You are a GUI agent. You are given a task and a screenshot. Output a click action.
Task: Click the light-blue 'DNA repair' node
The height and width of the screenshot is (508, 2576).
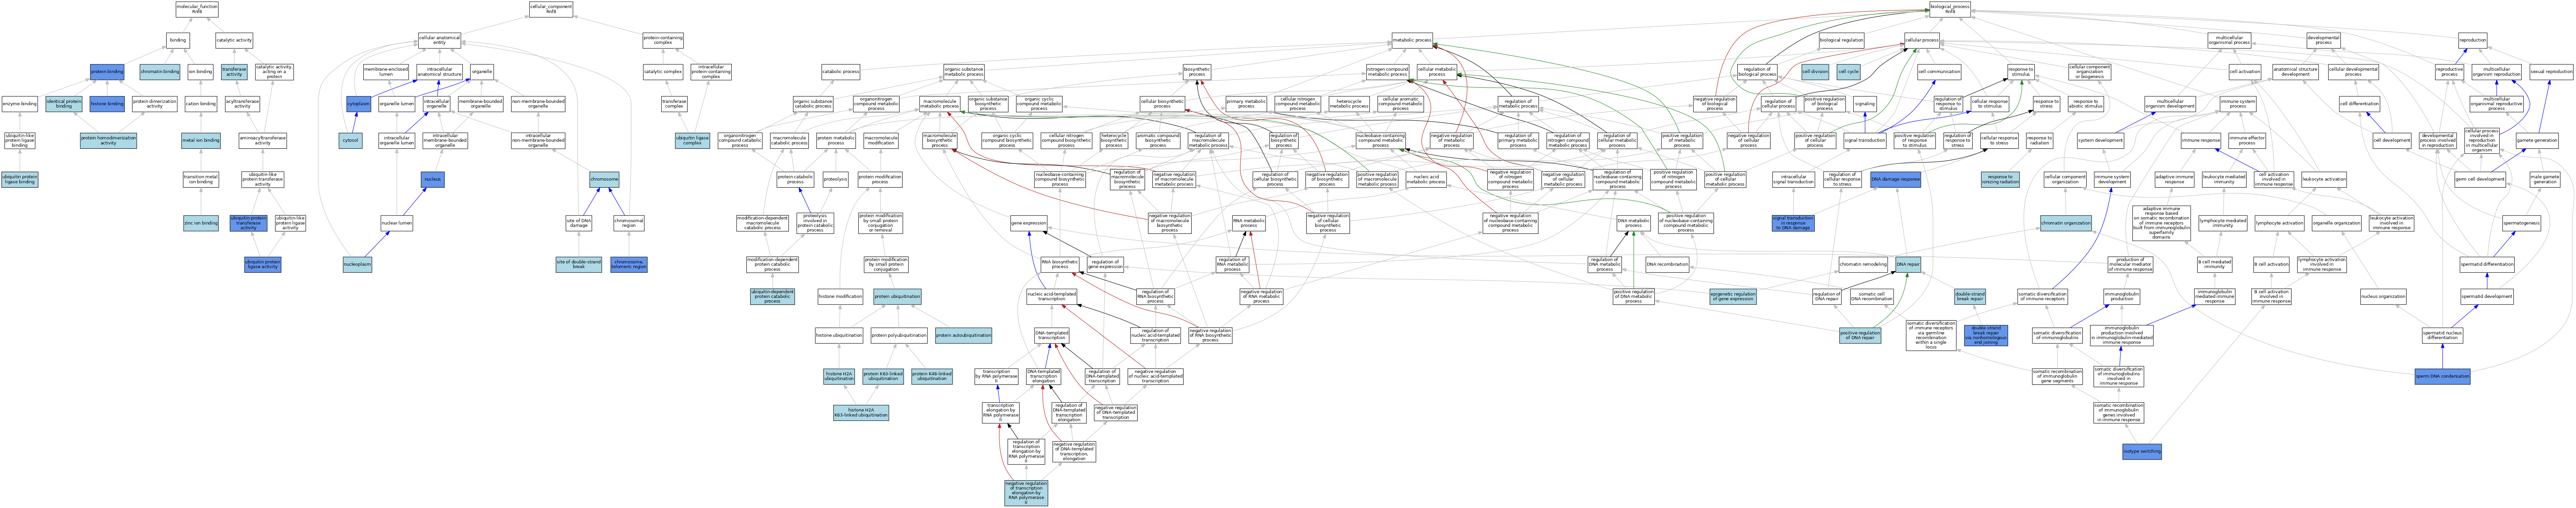click(x=1908, y=265)
